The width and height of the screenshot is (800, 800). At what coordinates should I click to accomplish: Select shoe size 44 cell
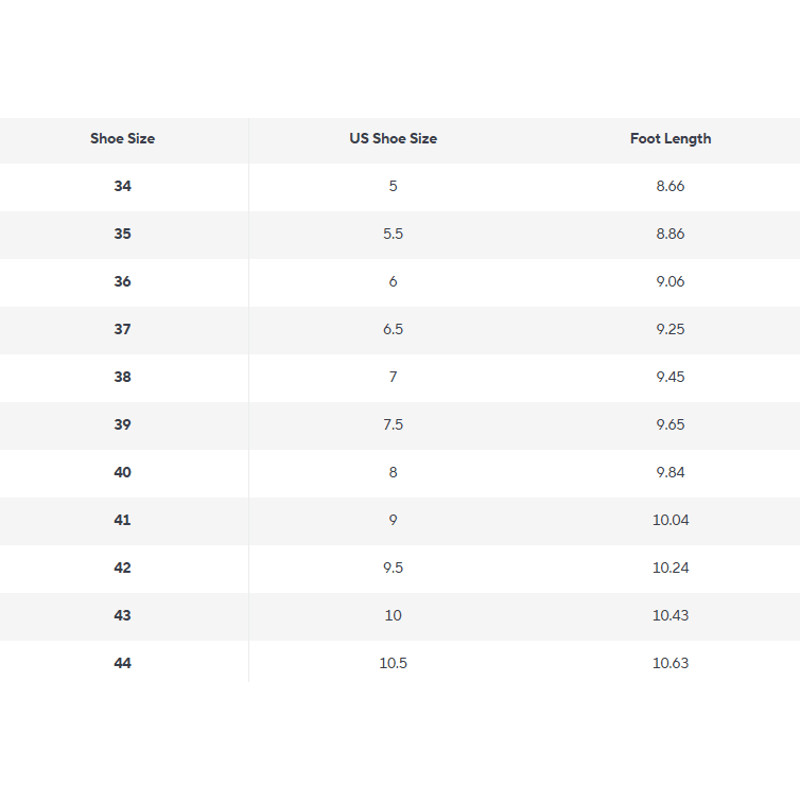click(122, 663)
